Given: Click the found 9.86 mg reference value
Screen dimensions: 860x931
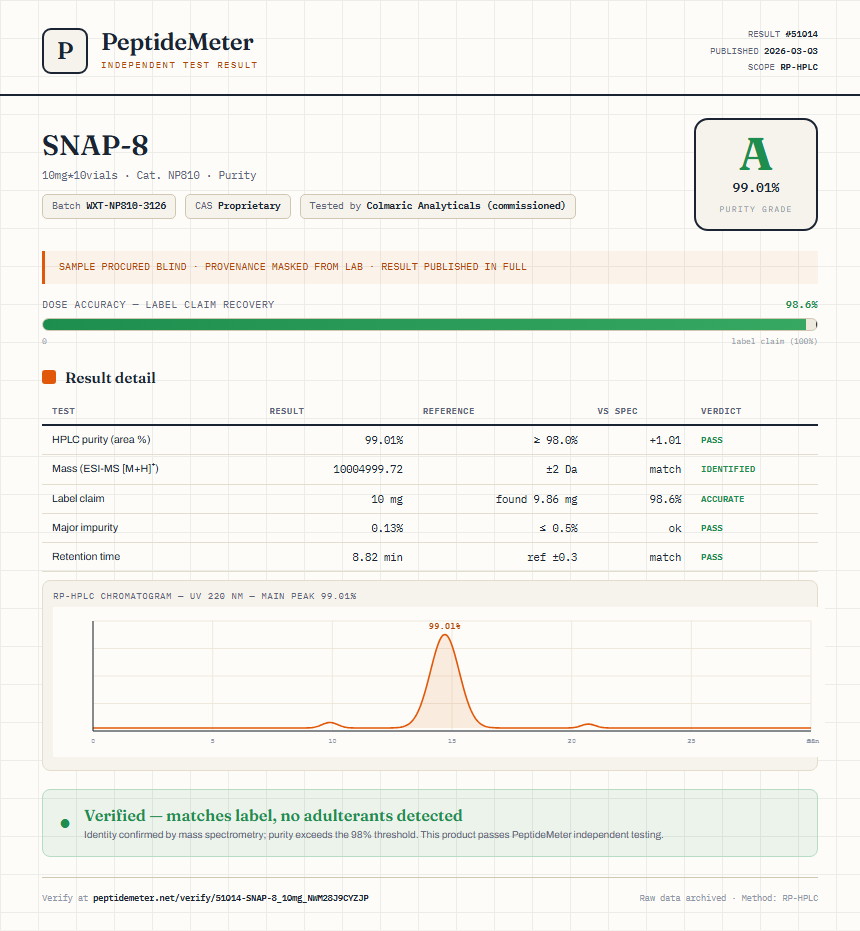Looking at the screenshot, I should tap(536, 499).
